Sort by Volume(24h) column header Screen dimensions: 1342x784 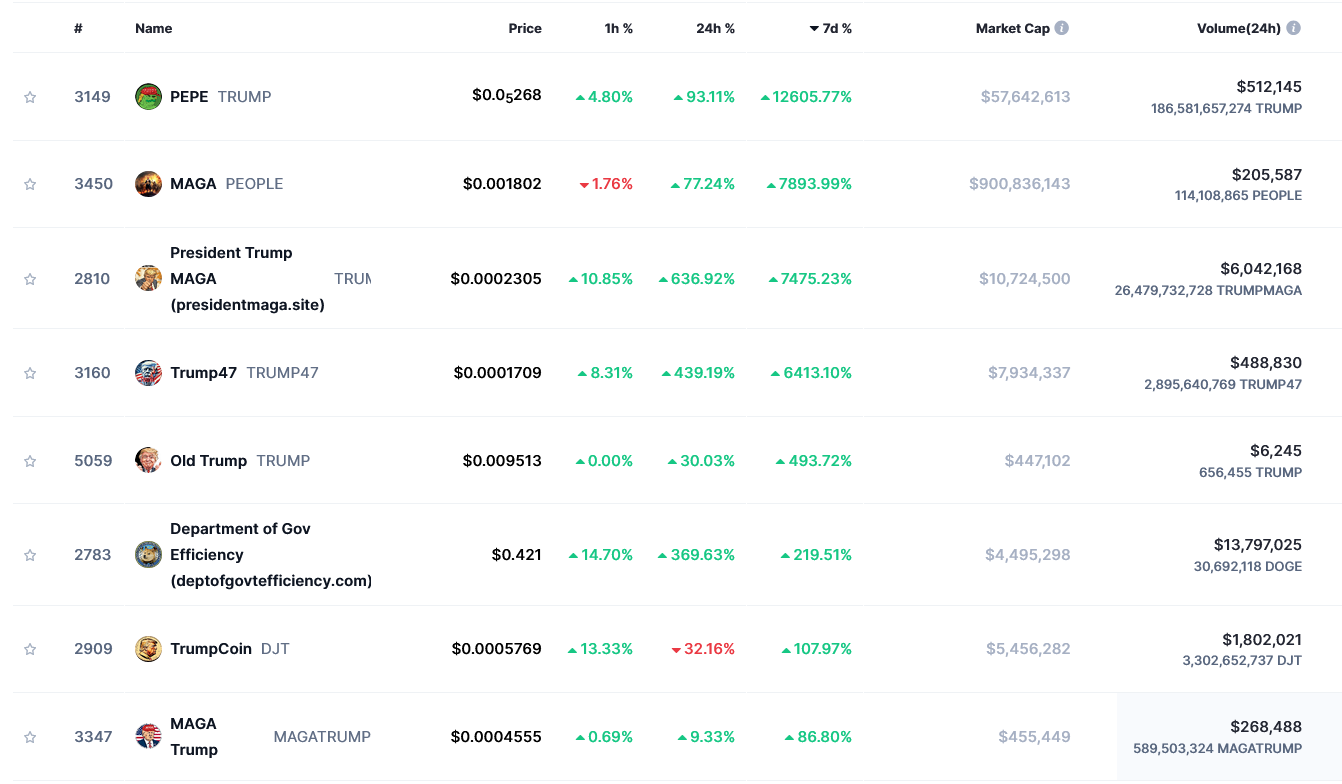(1239, 29)
